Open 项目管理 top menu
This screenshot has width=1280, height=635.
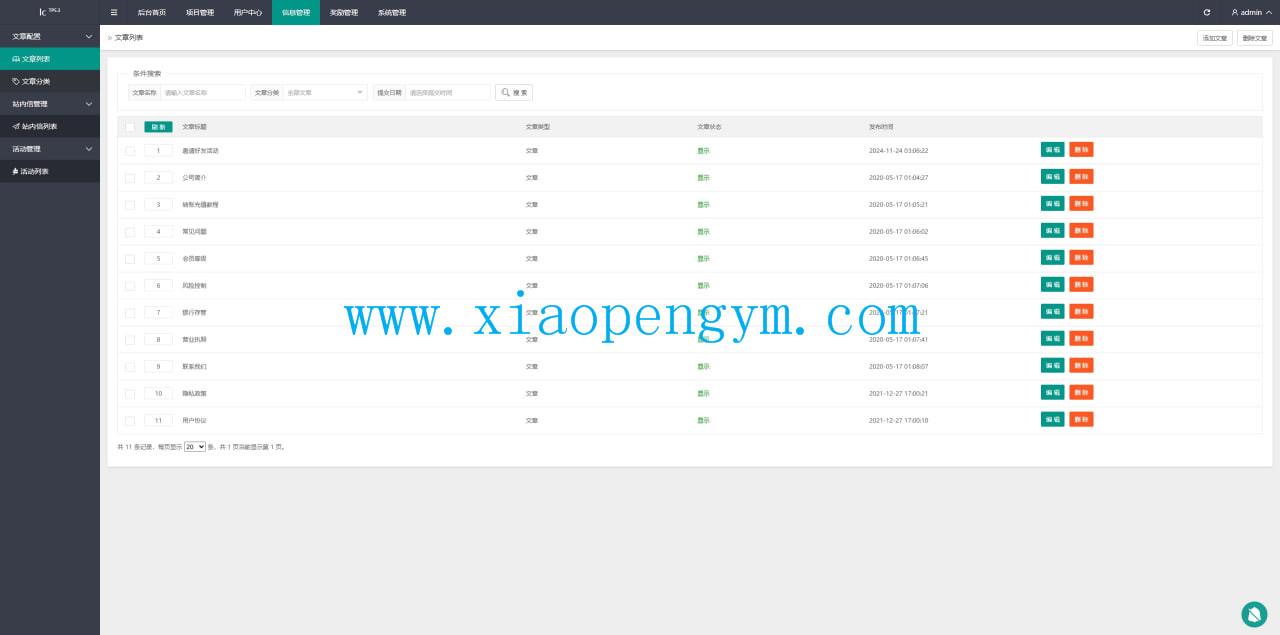click(x=200, y=12)
